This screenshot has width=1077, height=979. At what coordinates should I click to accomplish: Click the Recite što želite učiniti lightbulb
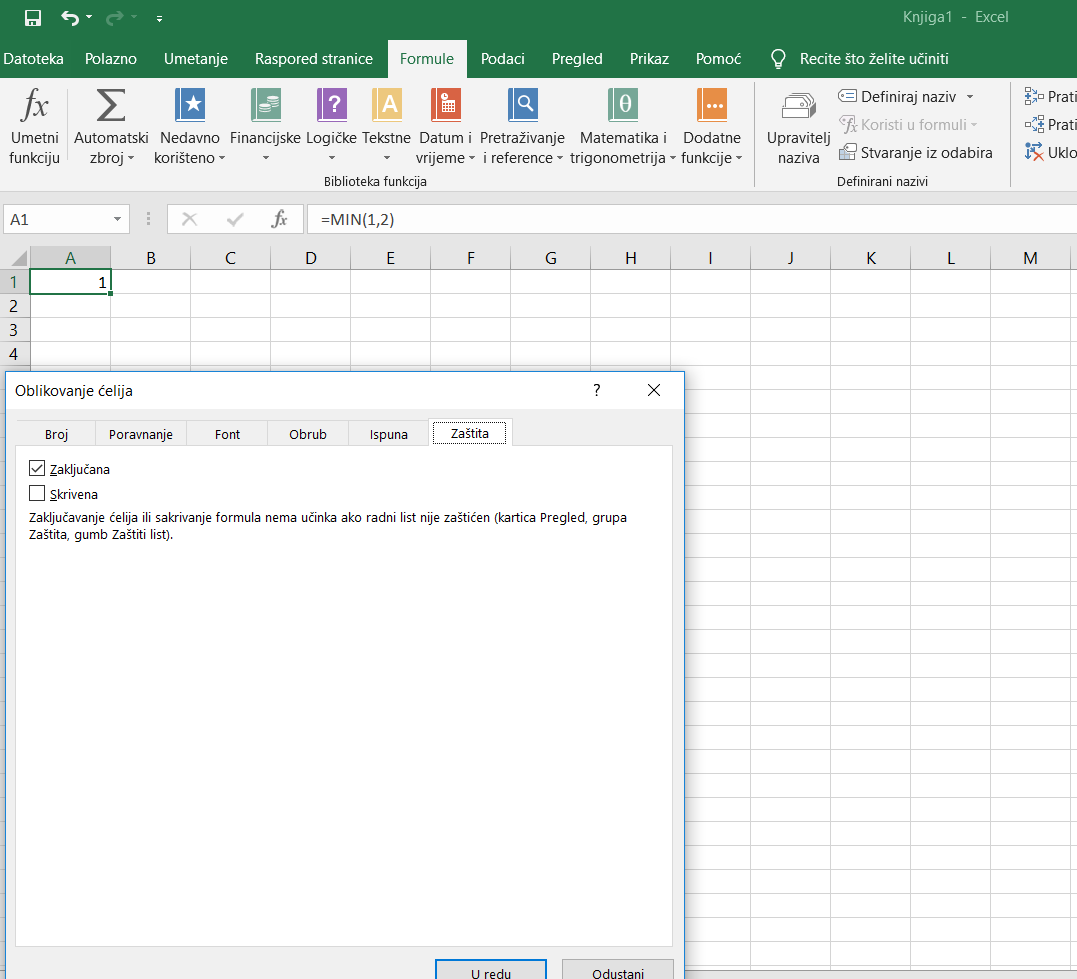click(778, 59)
